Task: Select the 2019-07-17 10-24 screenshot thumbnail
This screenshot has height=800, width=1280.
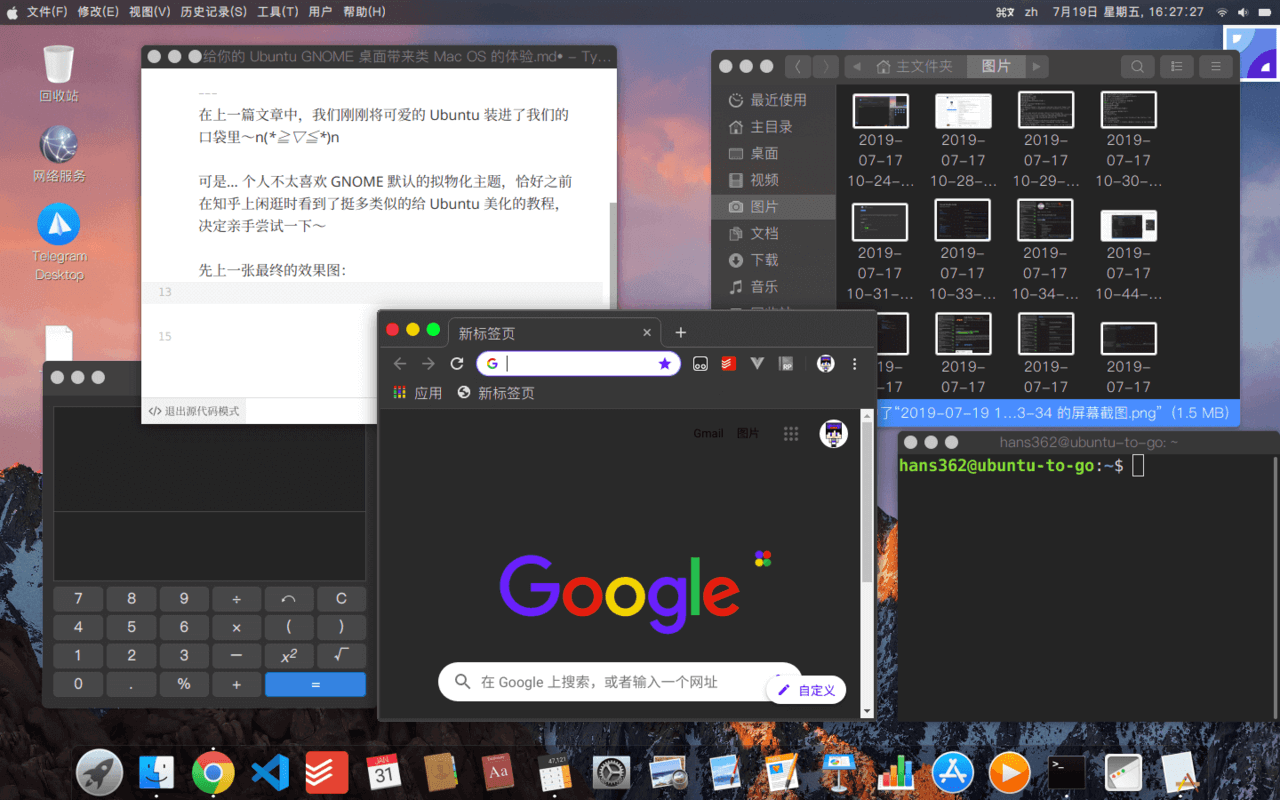Action: tap(881, 110)
